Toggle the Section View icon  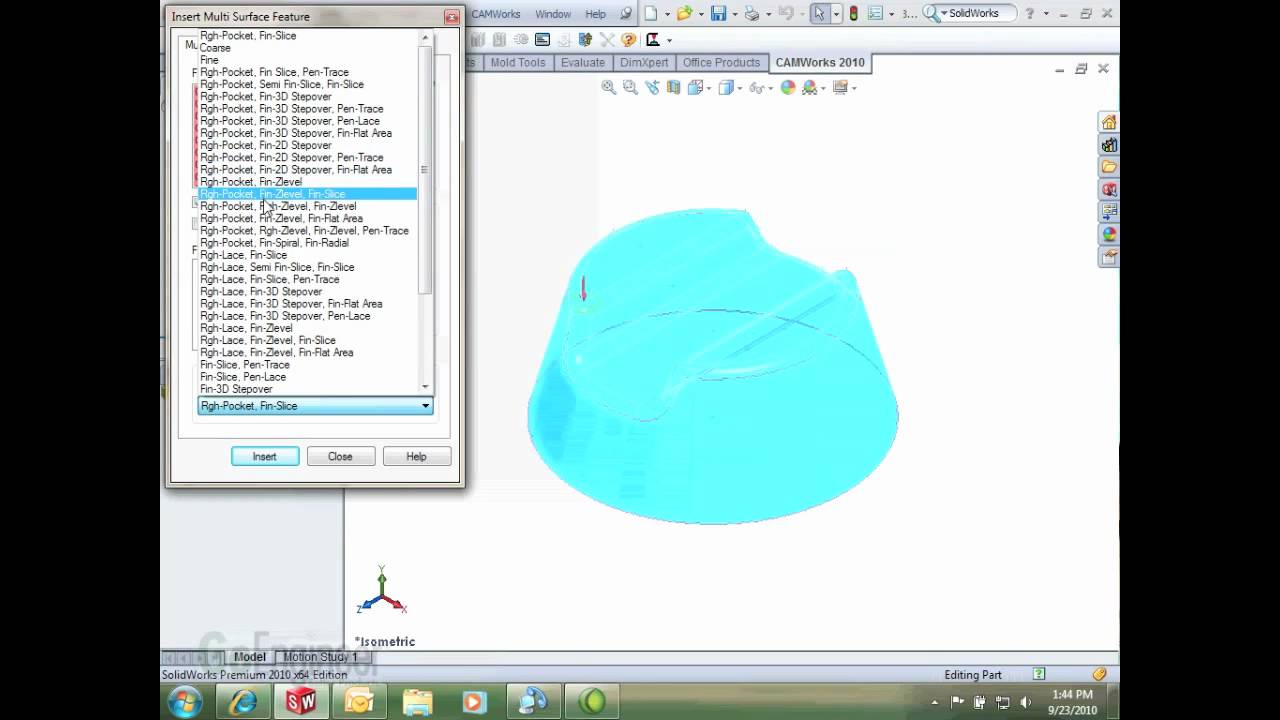pyautogui.click(x=673, y=88)
